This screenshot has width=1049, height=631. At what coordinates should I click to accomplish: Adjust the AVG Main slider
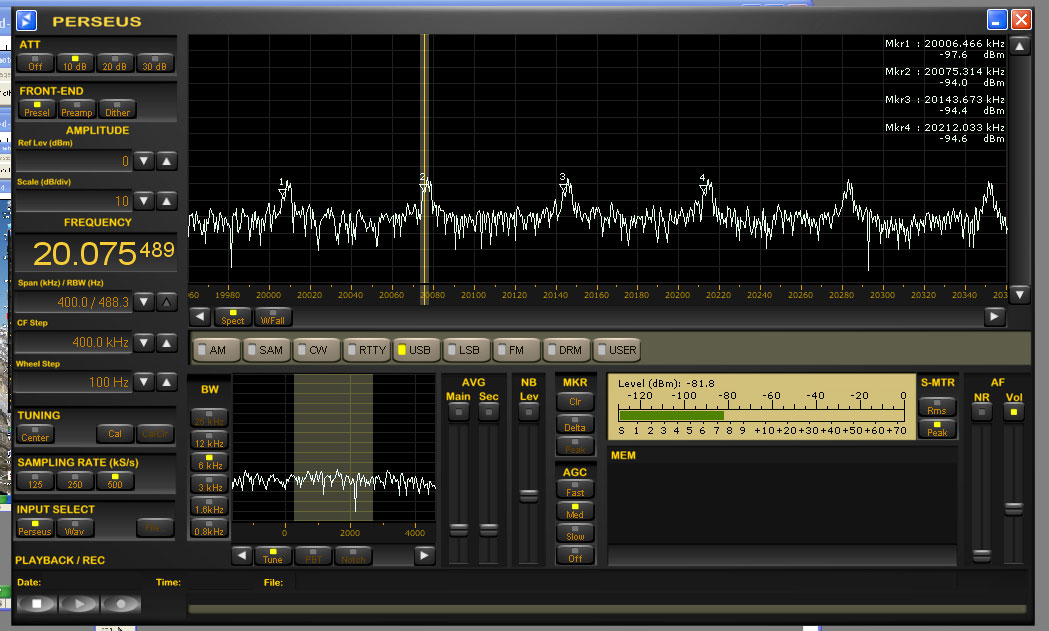click(458, 530)
